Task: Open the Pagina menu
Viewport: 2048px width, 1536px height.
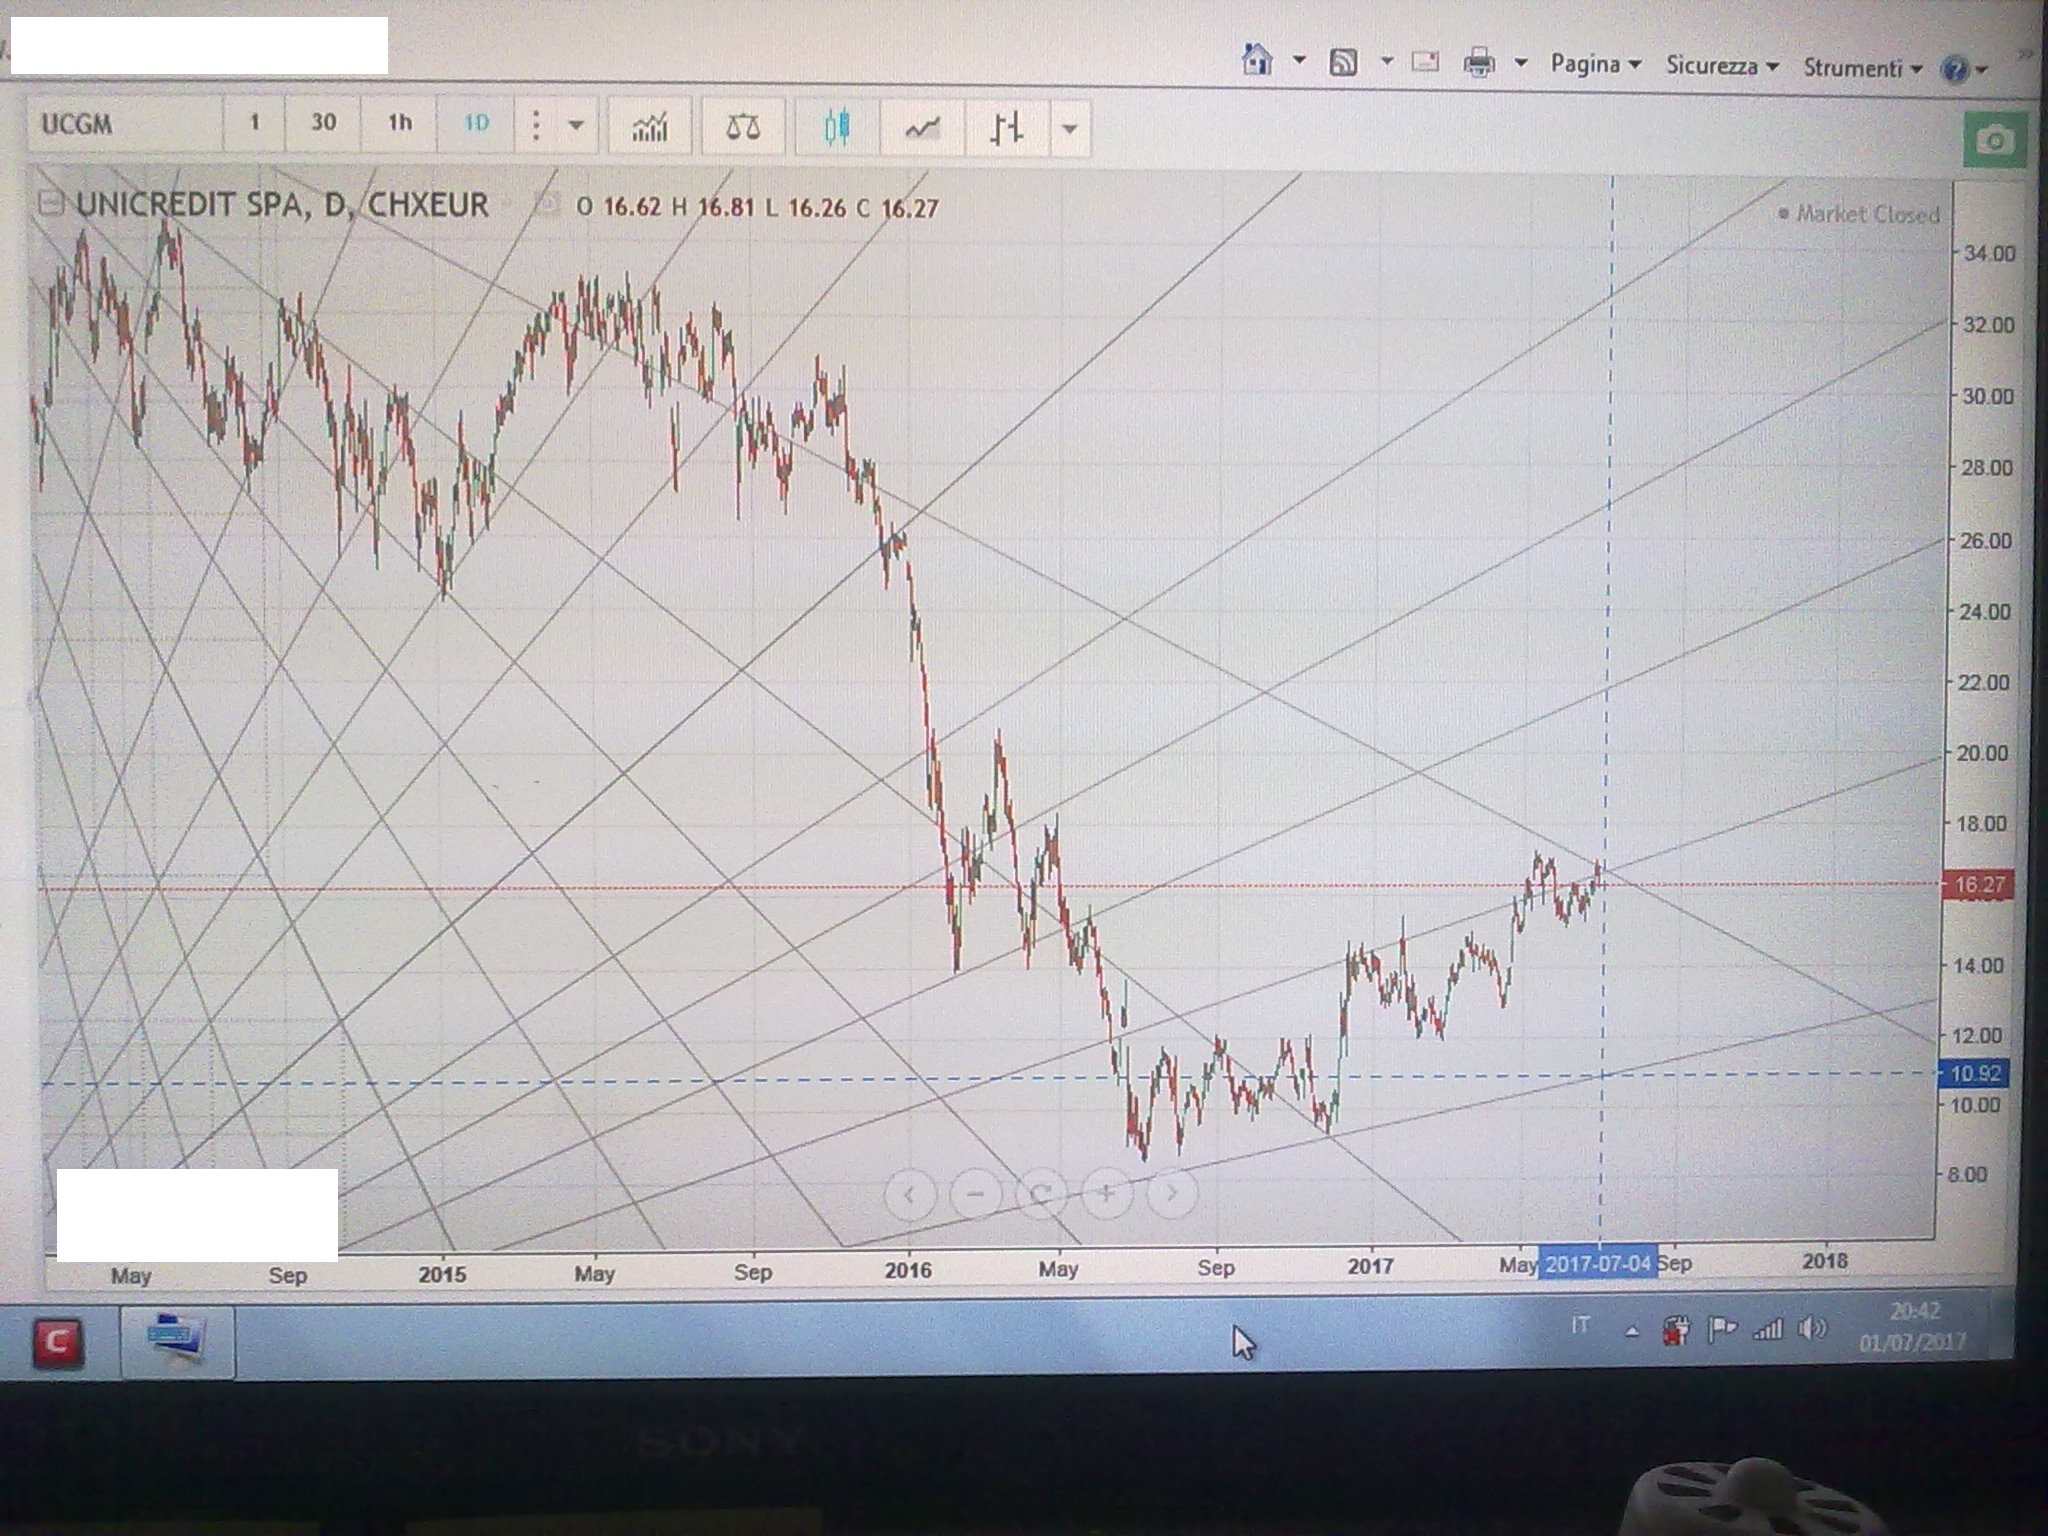Action: [x=1596, y=64]
